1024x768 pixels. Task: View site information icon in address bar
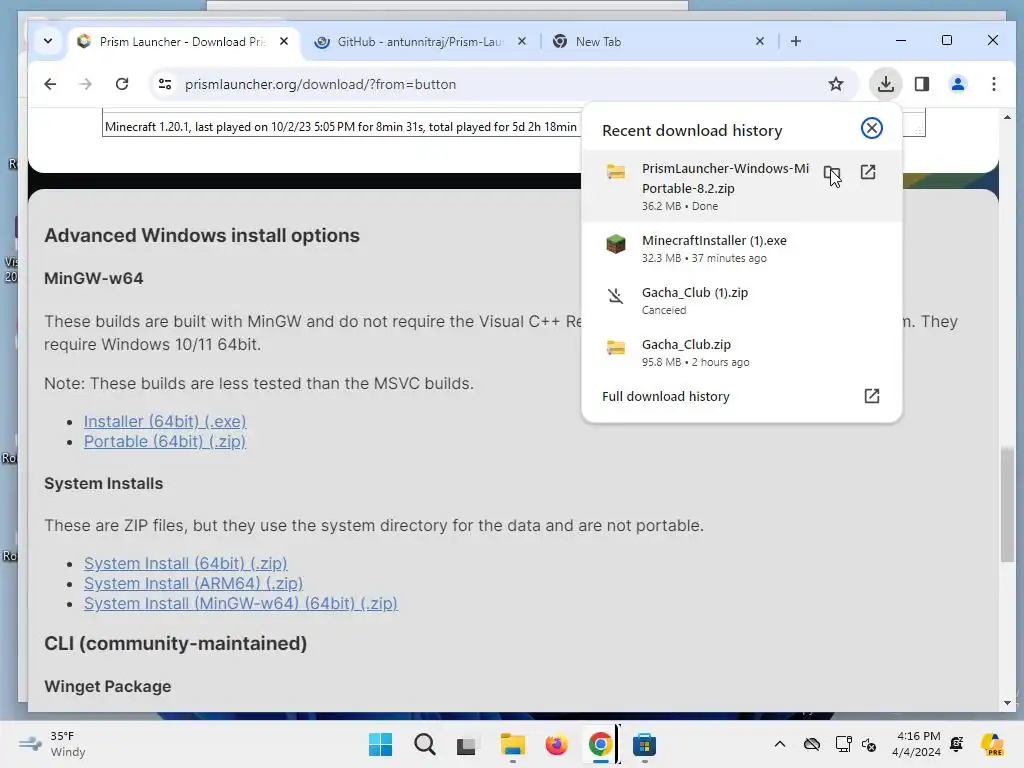tap(165, 84)
